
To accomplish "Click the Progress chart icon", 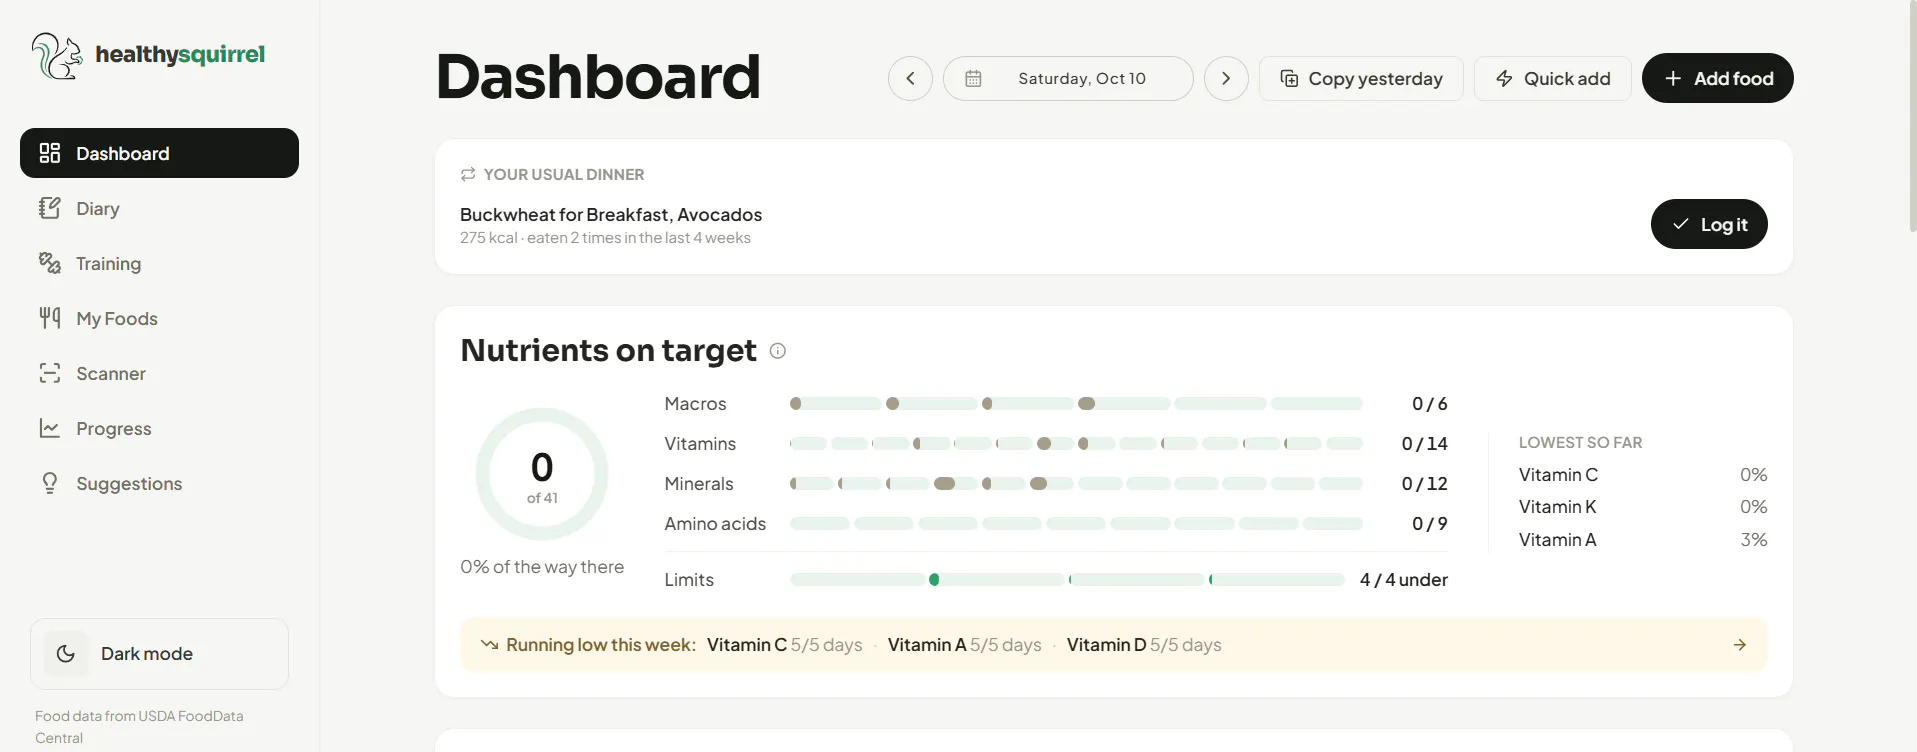I will 49,428.
